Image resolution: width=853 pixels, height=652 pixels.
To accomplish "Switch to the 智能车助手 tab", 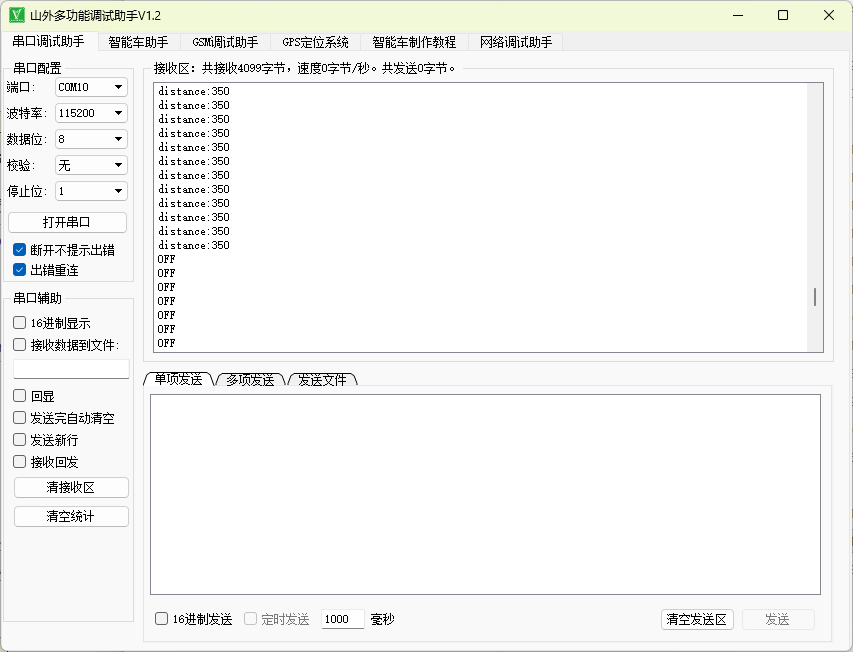I will coord(138,42).
